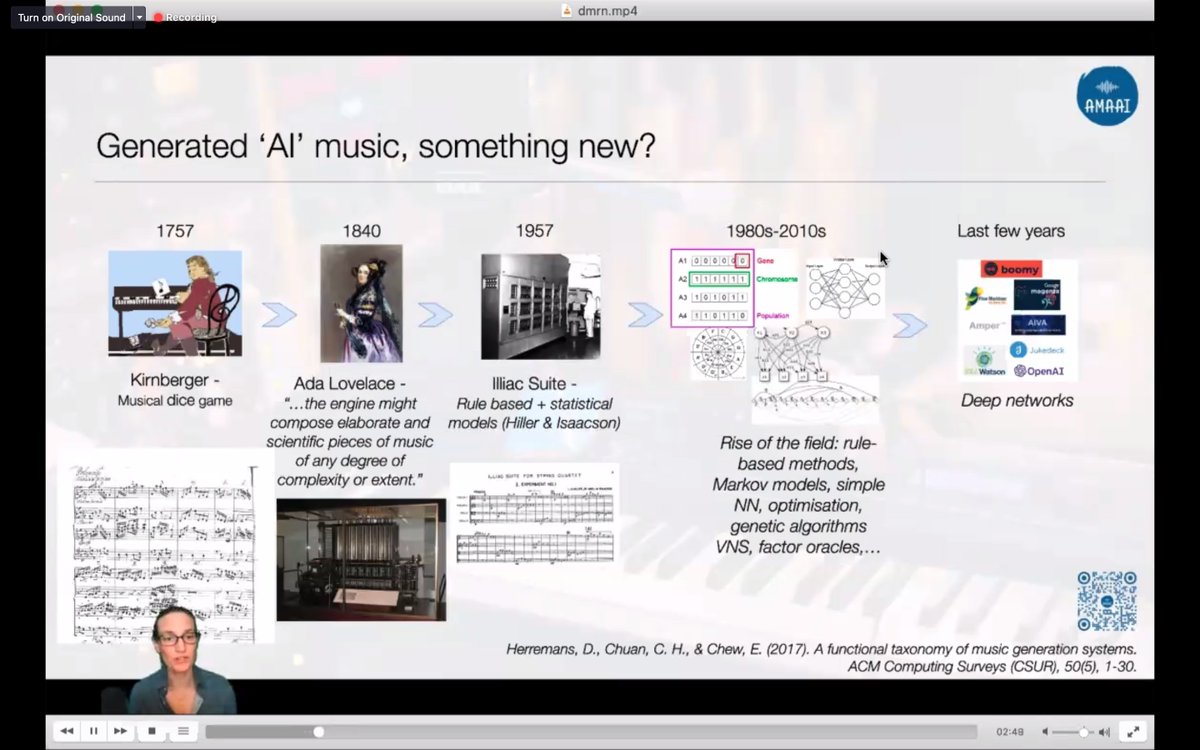This screenshot has width=1200, height=750.
Task: Click the Jukedeck logo
Action: (1038, 350)
